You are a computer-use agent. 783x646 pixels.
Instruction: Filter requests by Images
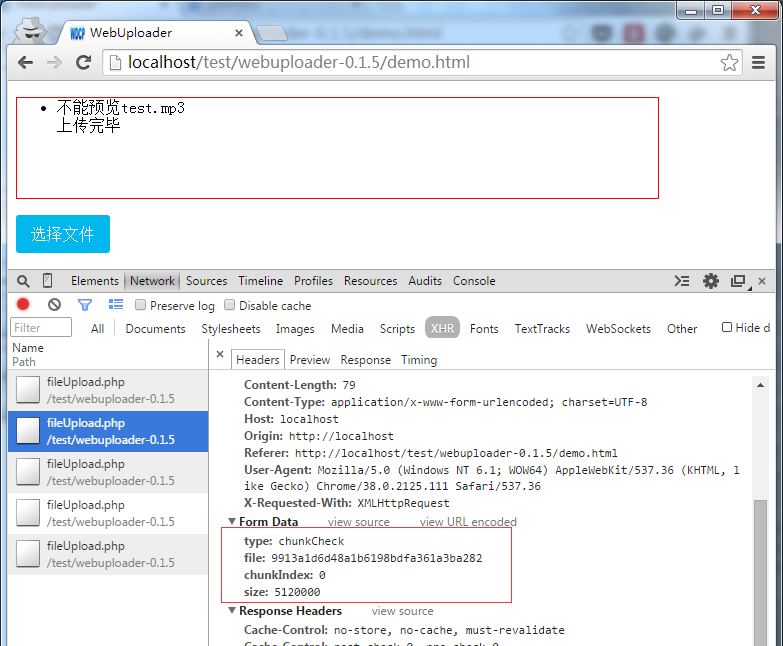(x=295, y=328)
